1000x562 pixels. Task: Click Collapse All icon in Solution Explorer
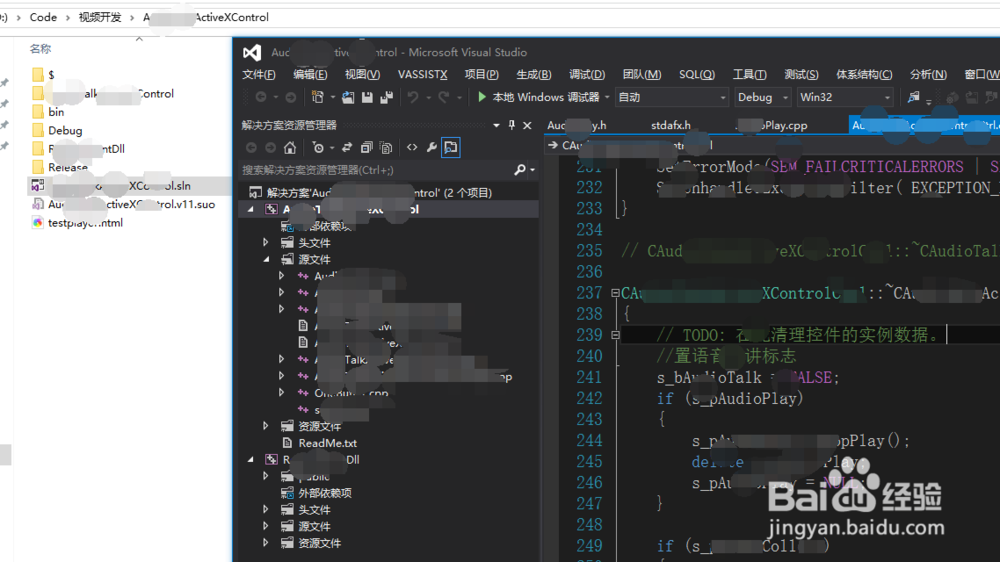[367, 147]
